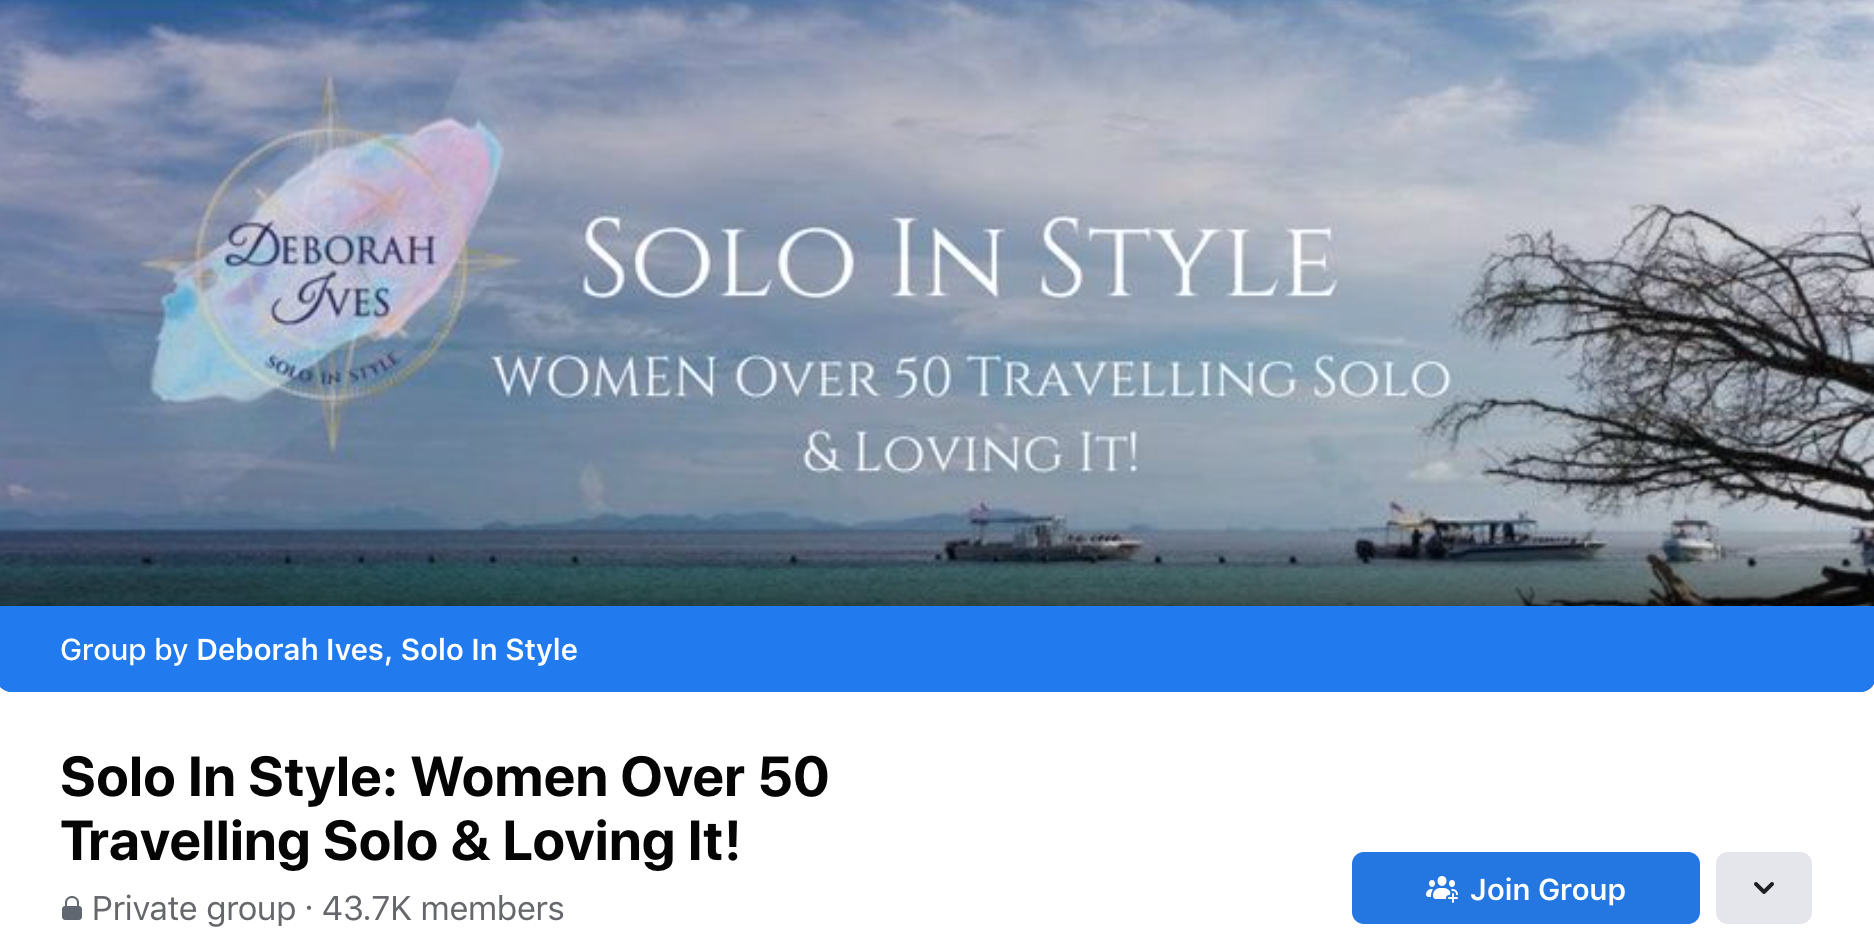Click the small white speedboat at right
Screen dimensions: 1874x946
(1690, 540)
